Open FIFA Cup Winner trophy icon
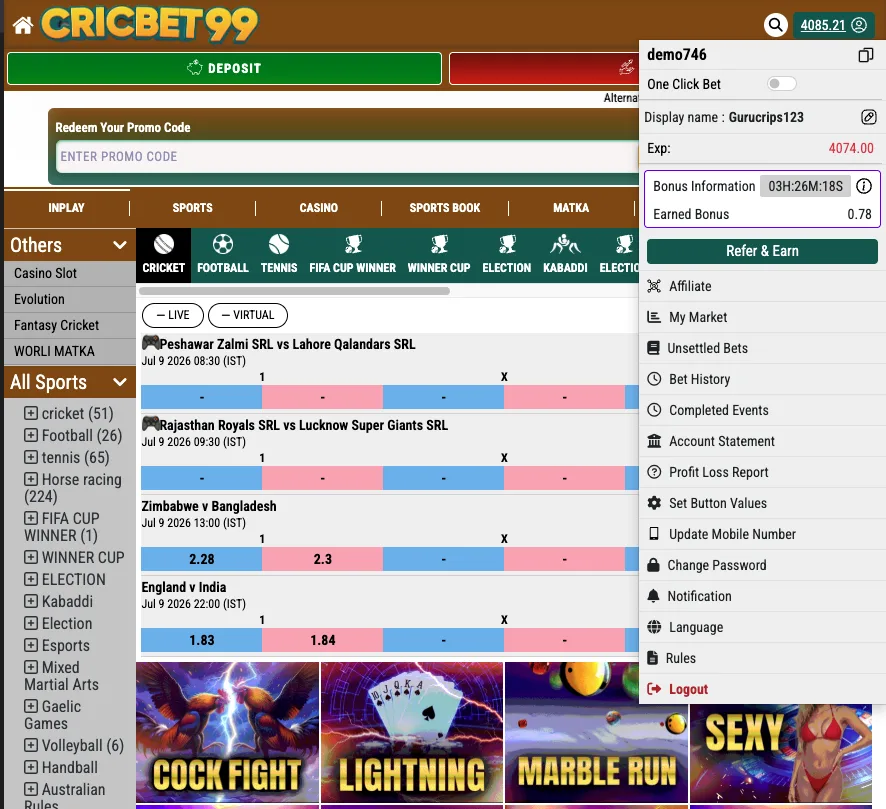886x809 pixels. [x=353, y=244]
